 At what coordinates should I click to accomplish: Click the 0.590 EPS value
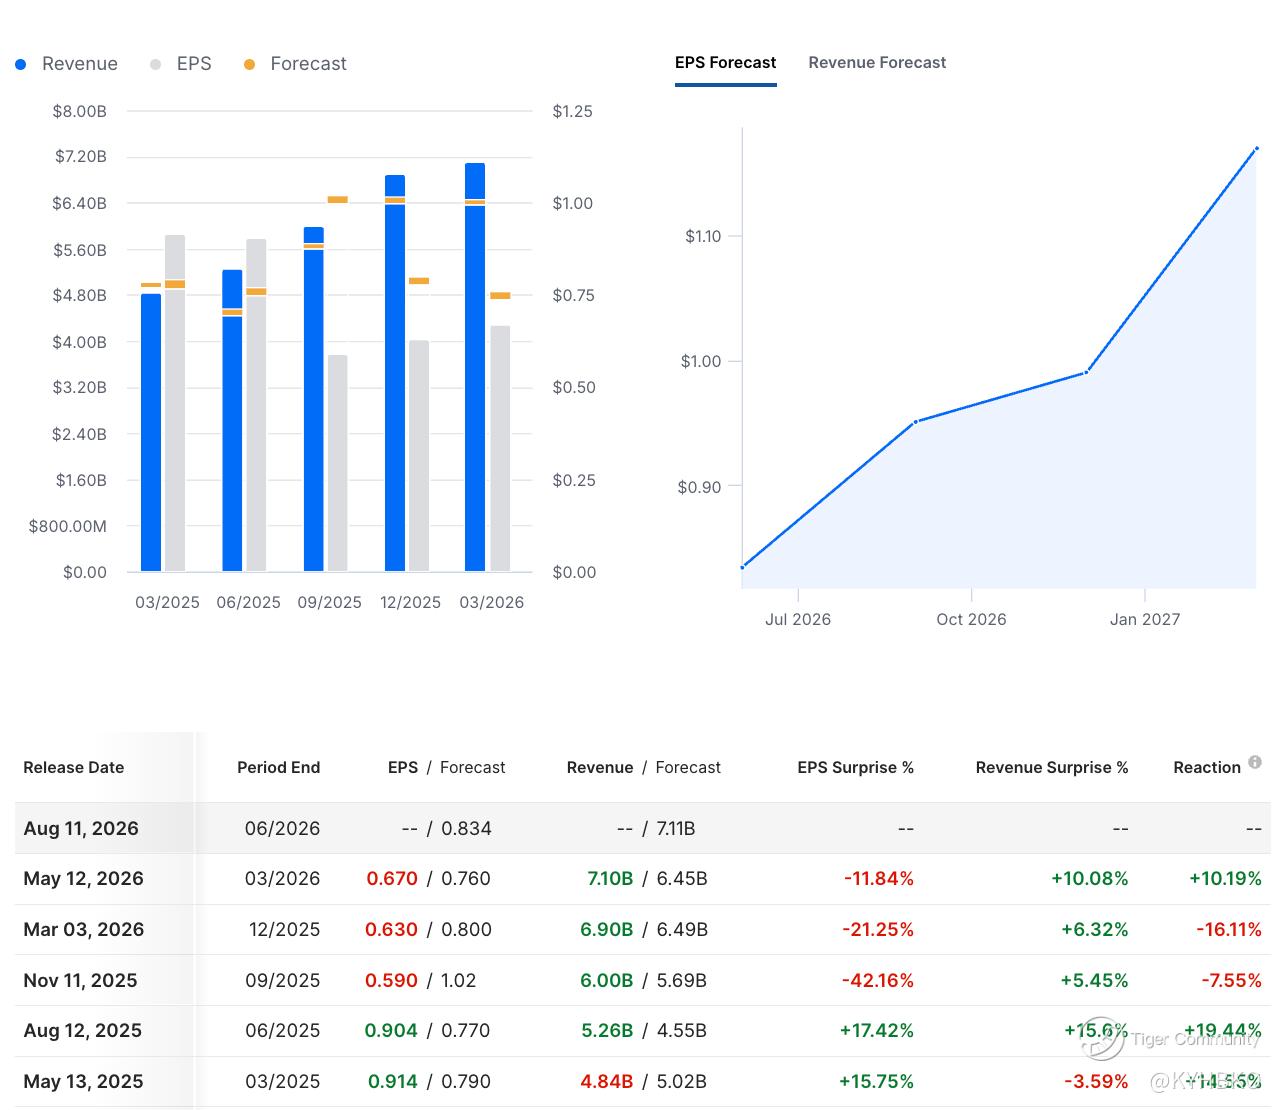(391, 980)
